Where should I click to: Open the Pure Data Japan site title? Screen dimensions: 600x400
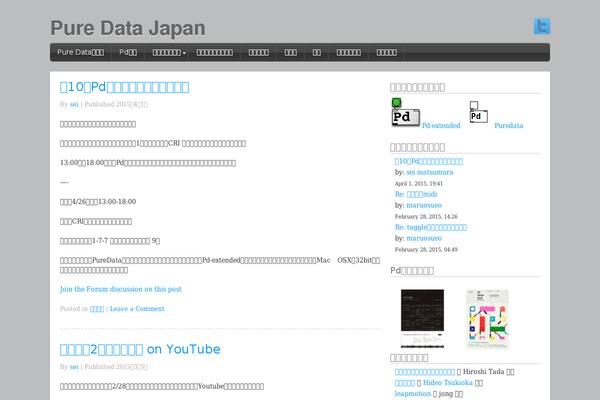(128, 28)
